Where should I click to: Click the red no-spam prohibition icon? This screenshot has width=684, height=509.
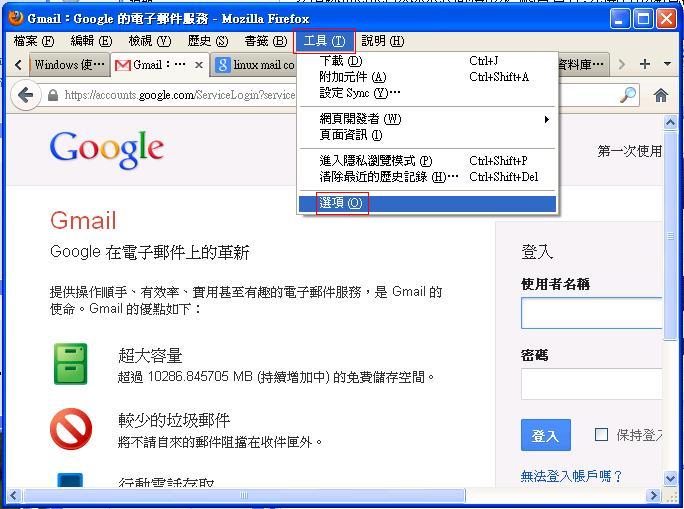[x=71, y=429]
